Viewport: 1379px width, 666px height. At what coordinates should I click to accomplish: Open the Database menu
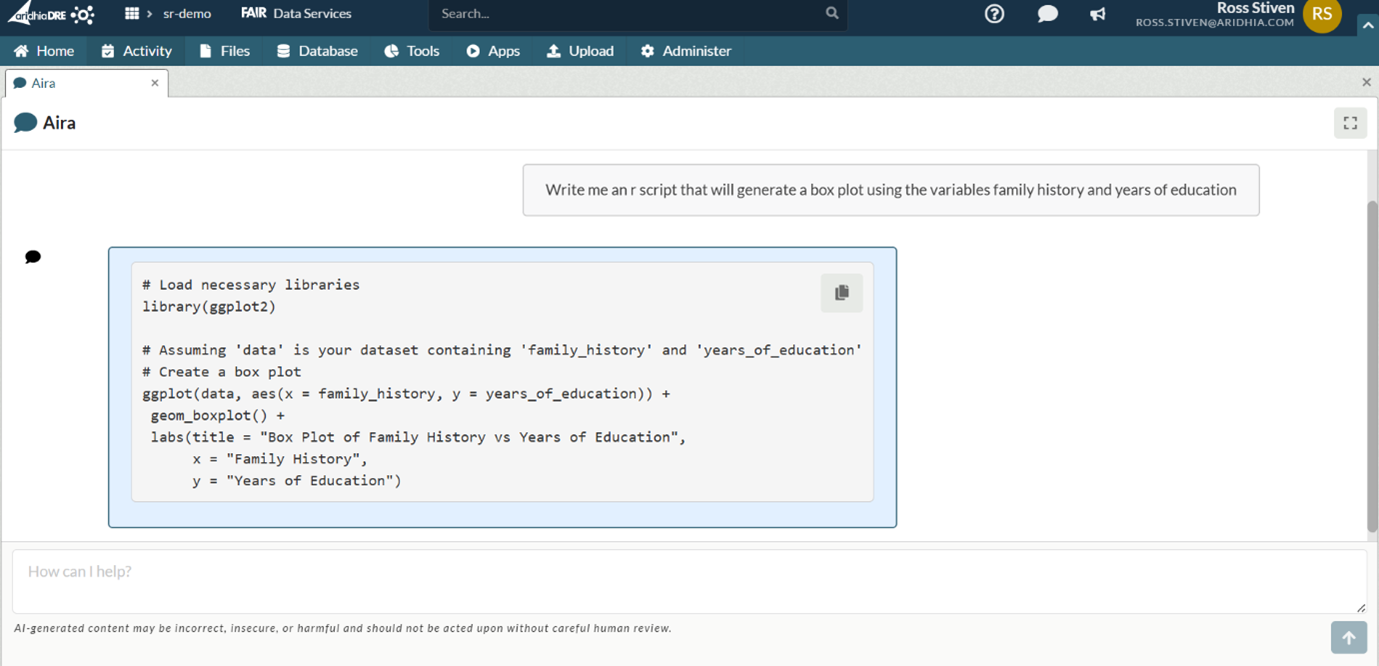click(317, 51)
